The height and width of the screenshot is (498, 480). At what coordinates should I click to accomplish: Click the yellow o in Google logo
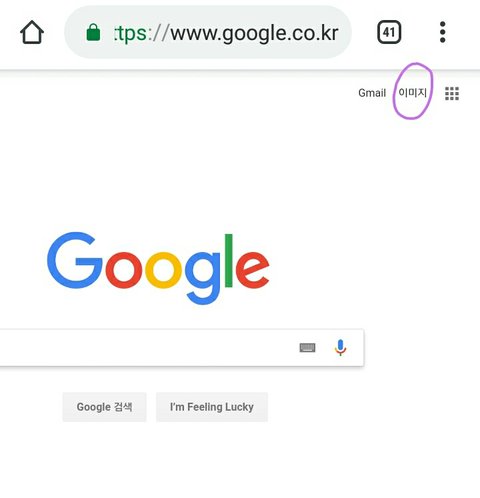coord(163,270)
